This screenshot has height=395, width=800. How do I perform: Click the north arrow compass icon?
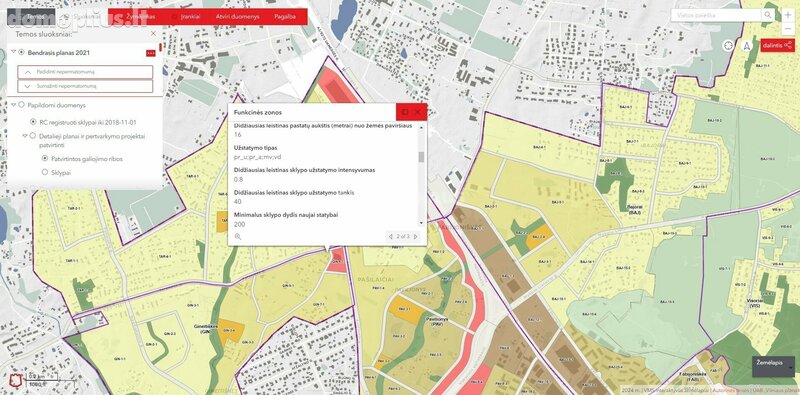click(x=746, y=45)
